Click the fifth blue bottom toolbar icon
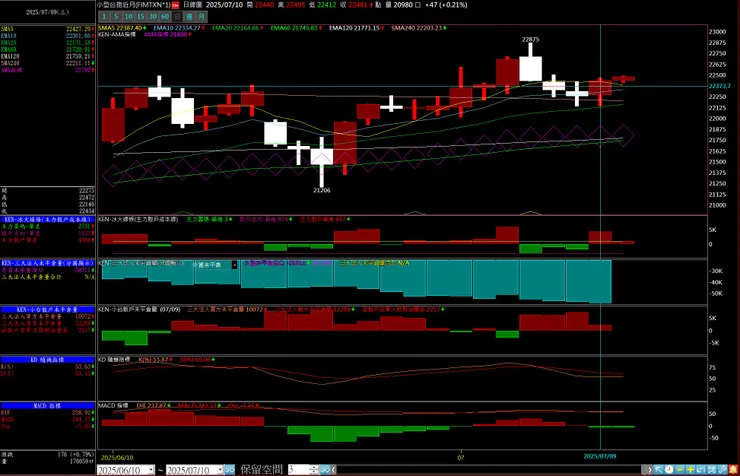This screenshot has height=476, width=740. (701, 470)
